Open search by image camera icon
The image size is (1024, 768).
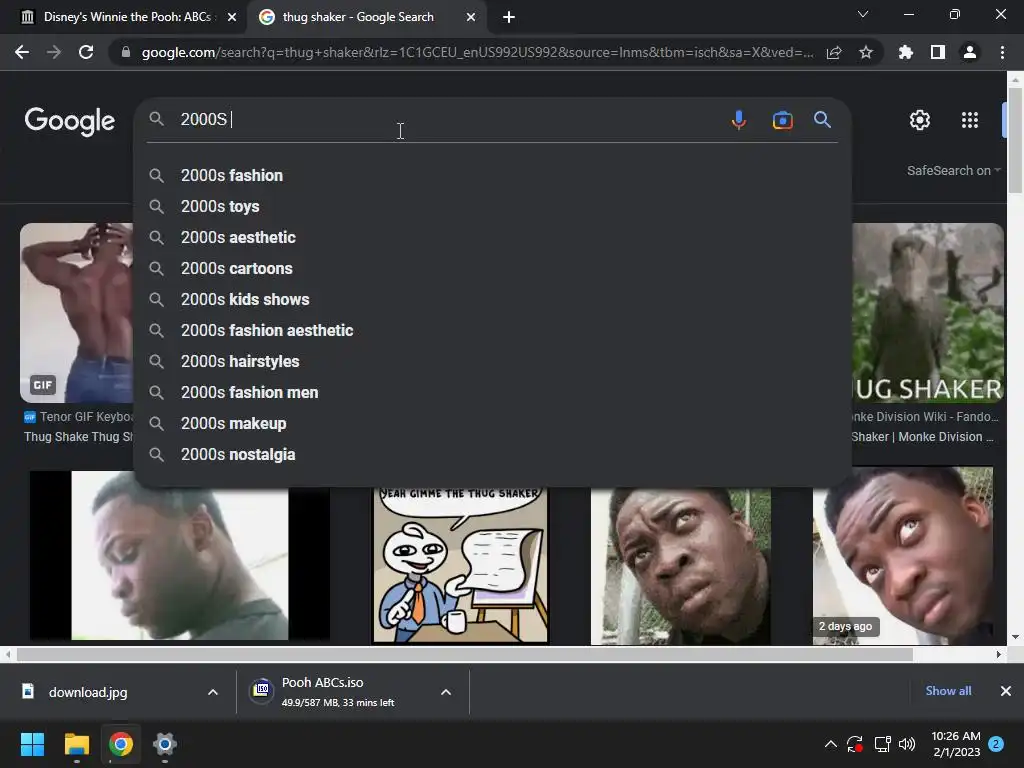click(782, 120)
